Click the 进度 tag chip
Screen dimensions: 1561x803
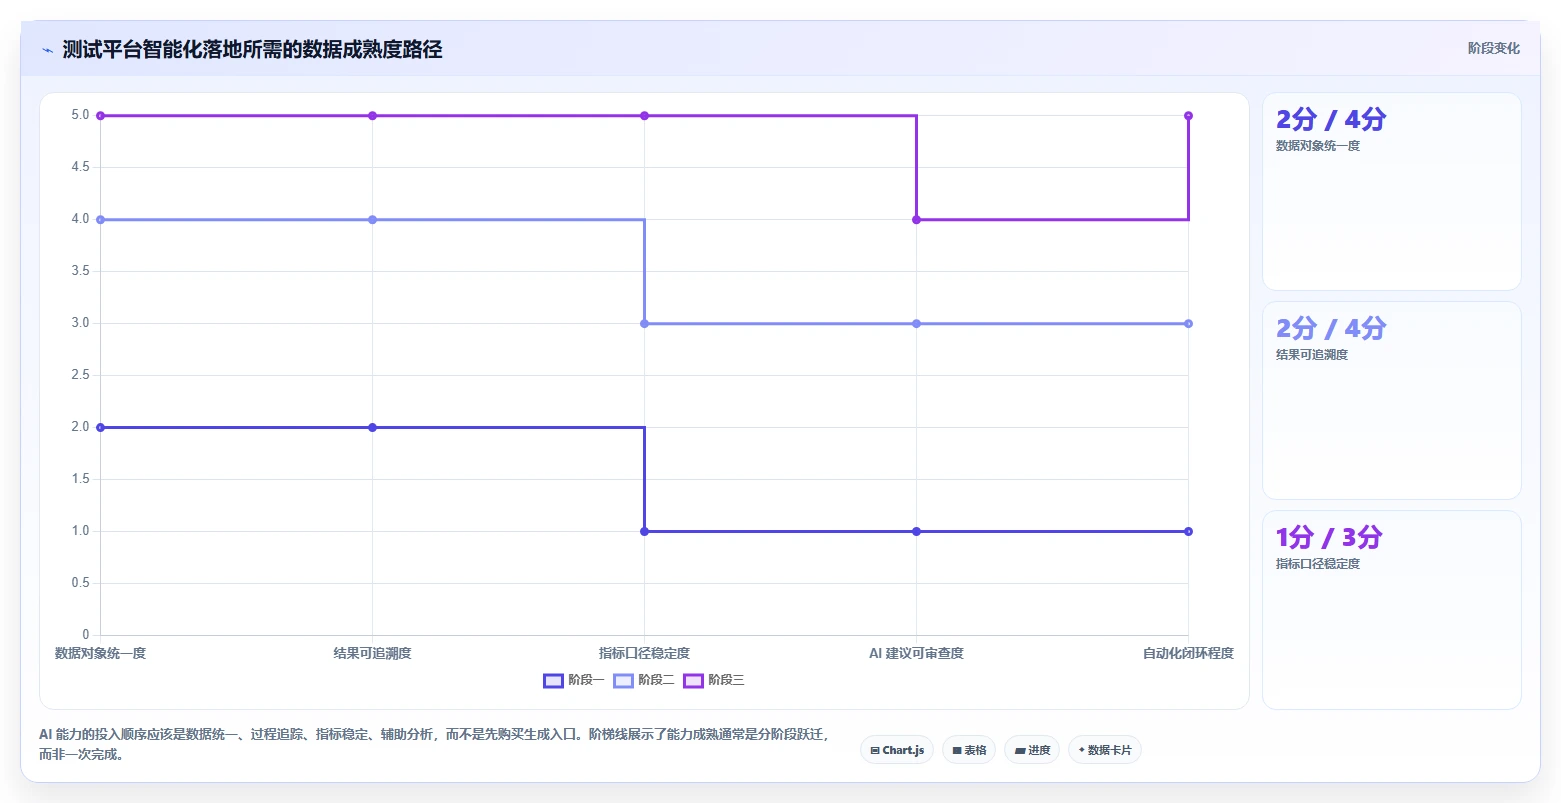pyautogui.click(x=1032, y=750)
